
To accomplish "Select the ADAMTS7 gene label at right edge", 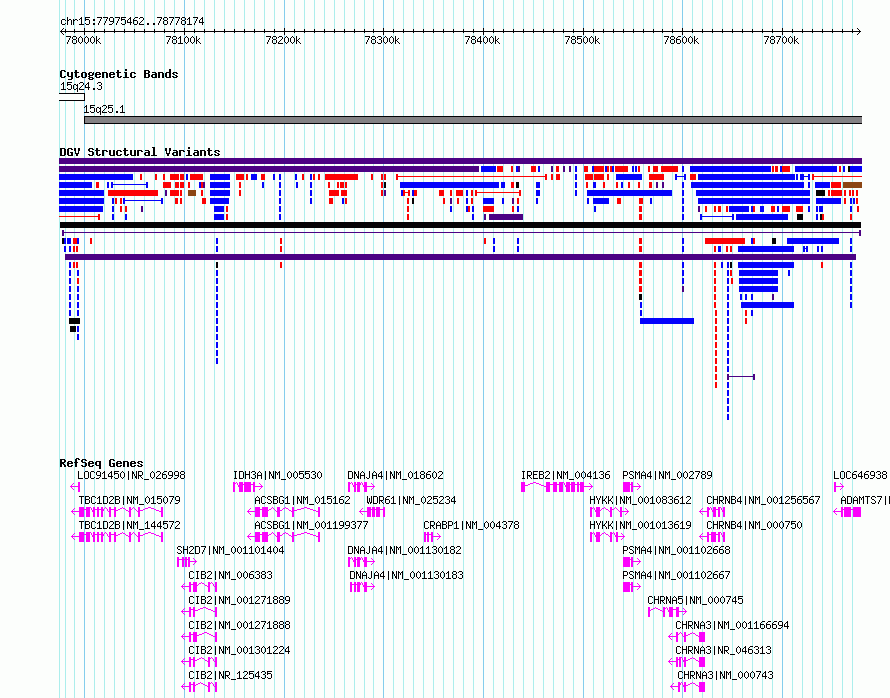I will 865,500.
